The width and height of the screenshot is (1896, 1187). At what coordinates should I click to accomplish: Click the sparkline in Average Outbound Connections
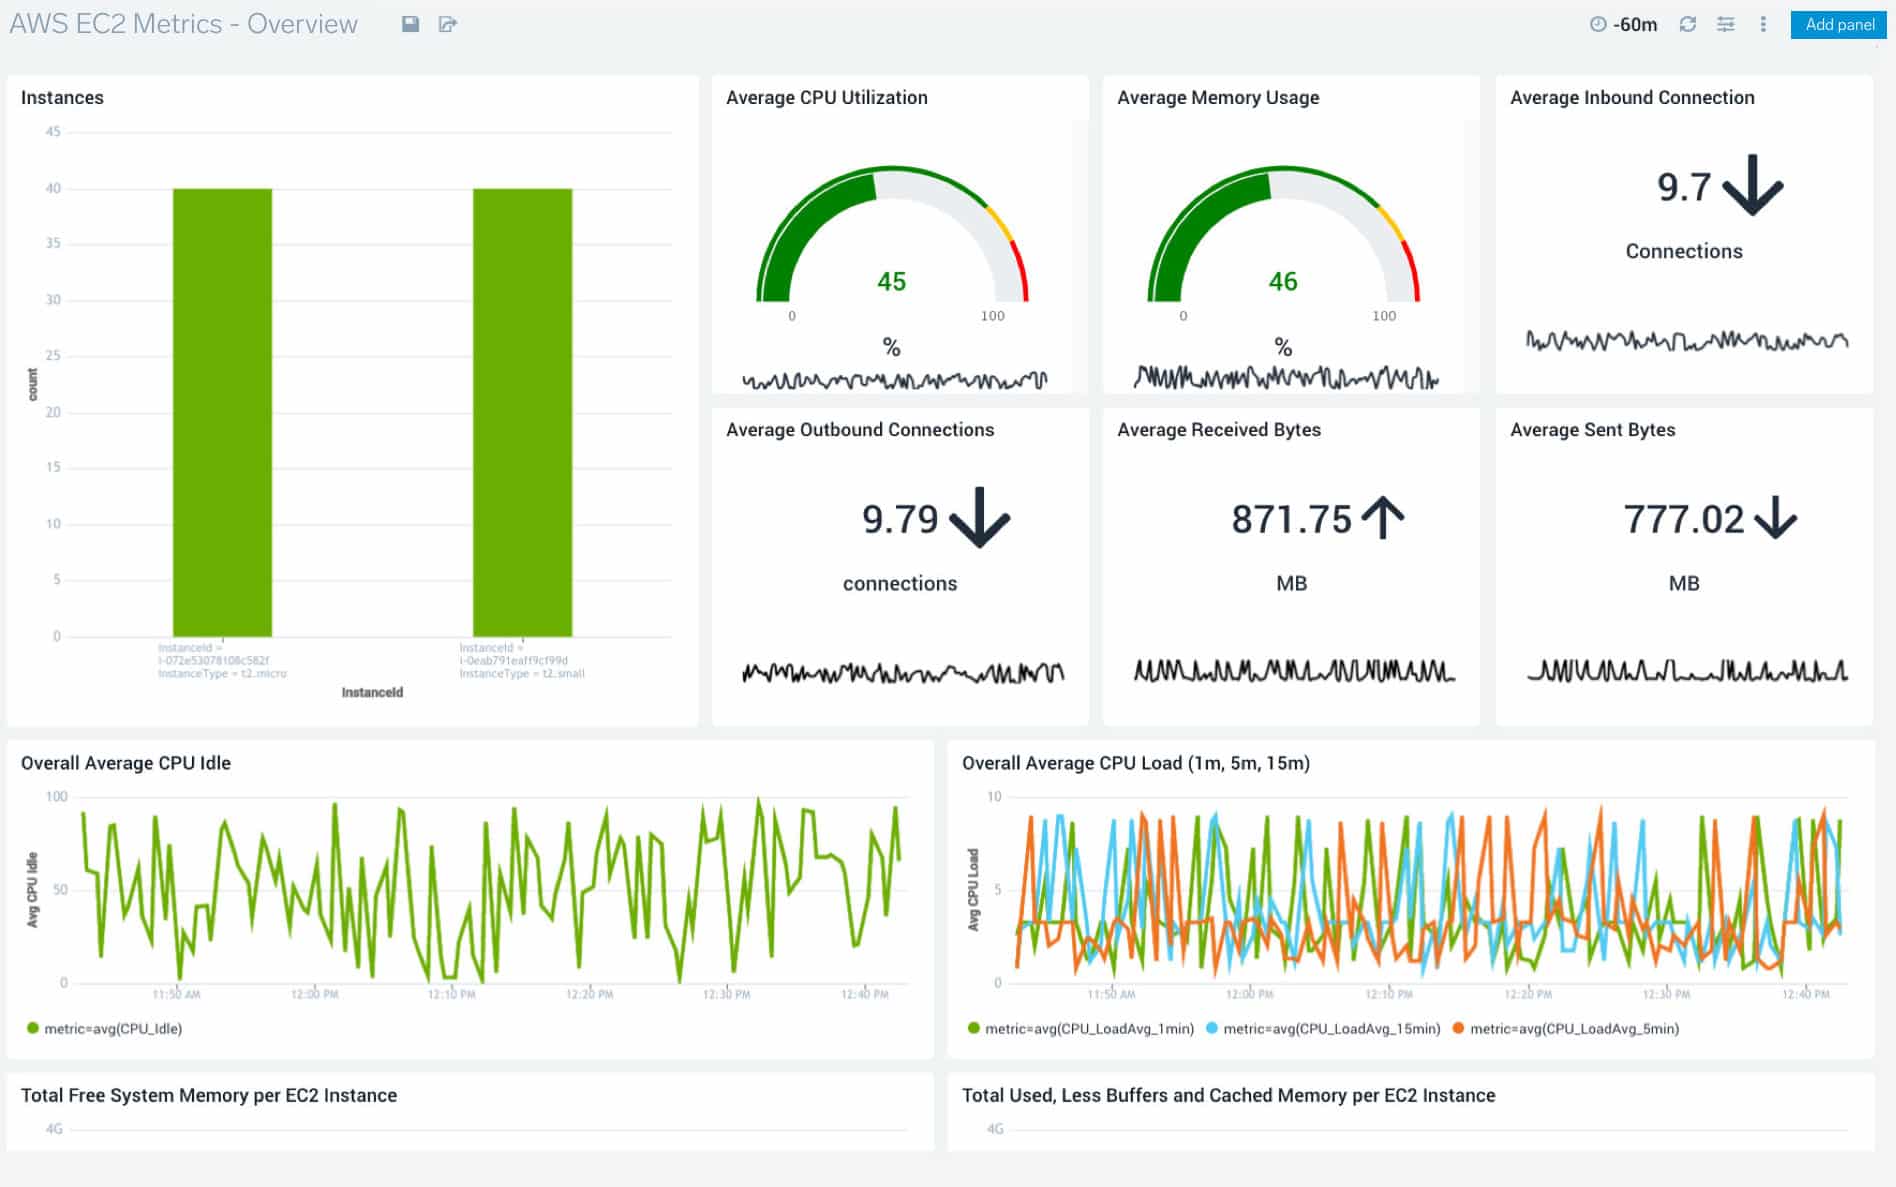tap(903, 673)
